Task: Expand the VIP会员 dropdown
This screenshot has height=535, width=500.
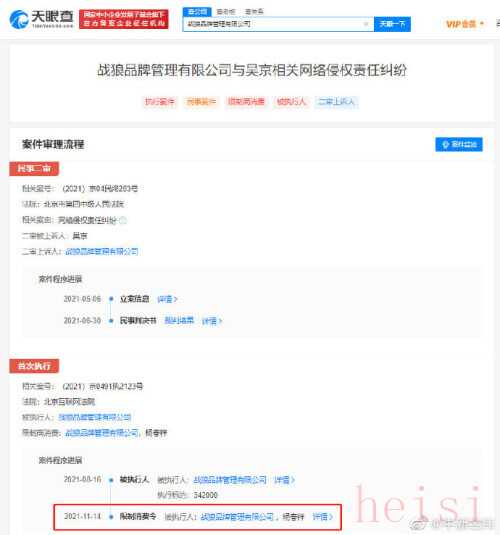Action: pos(465,24)
